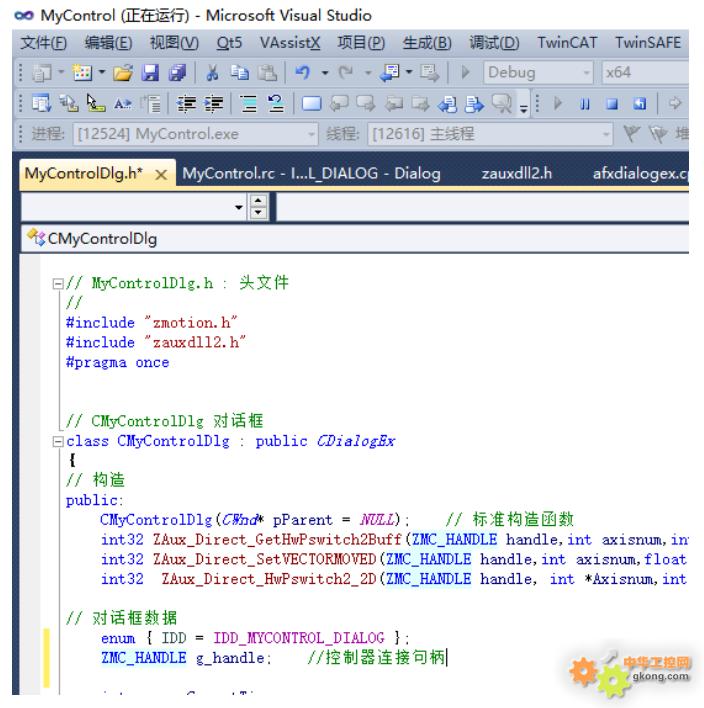The height and width of the screenshot is (708, 704).
Task: Open the TwinSAFE menu
Action: coord(648,43)
